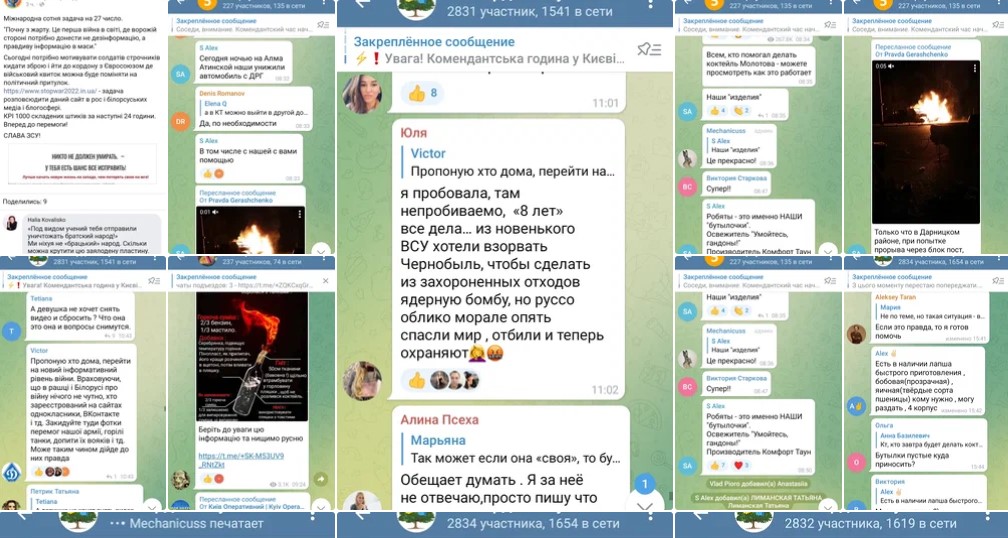The height and width of the screenshot is (538, 1008).
Task: Open the orange DR avatar
Action: coord(181,121)
